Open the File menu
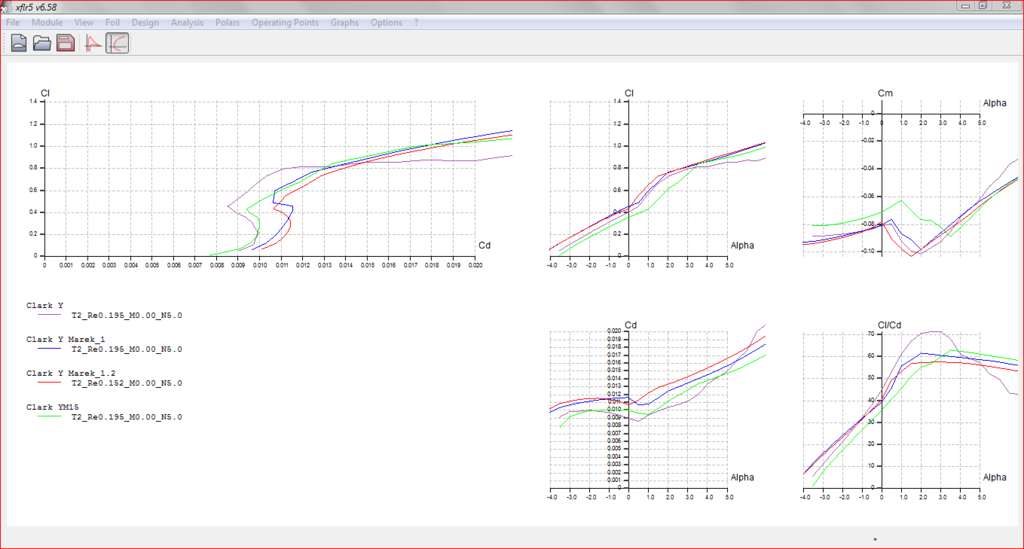 point(13,22)
